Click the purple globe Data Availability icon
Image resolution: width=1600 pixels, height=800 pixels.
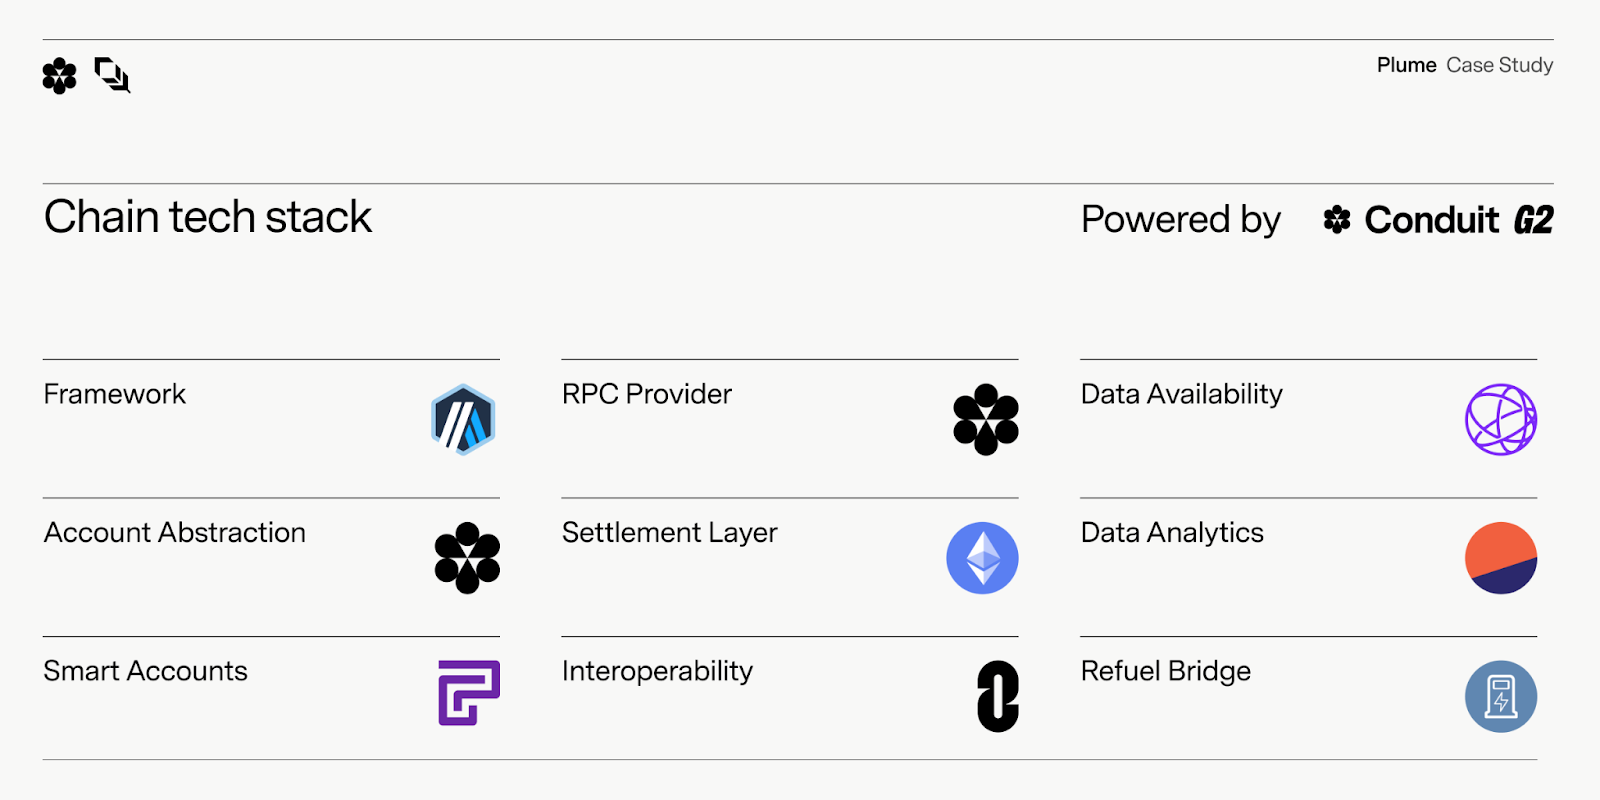coord(1501,420)
